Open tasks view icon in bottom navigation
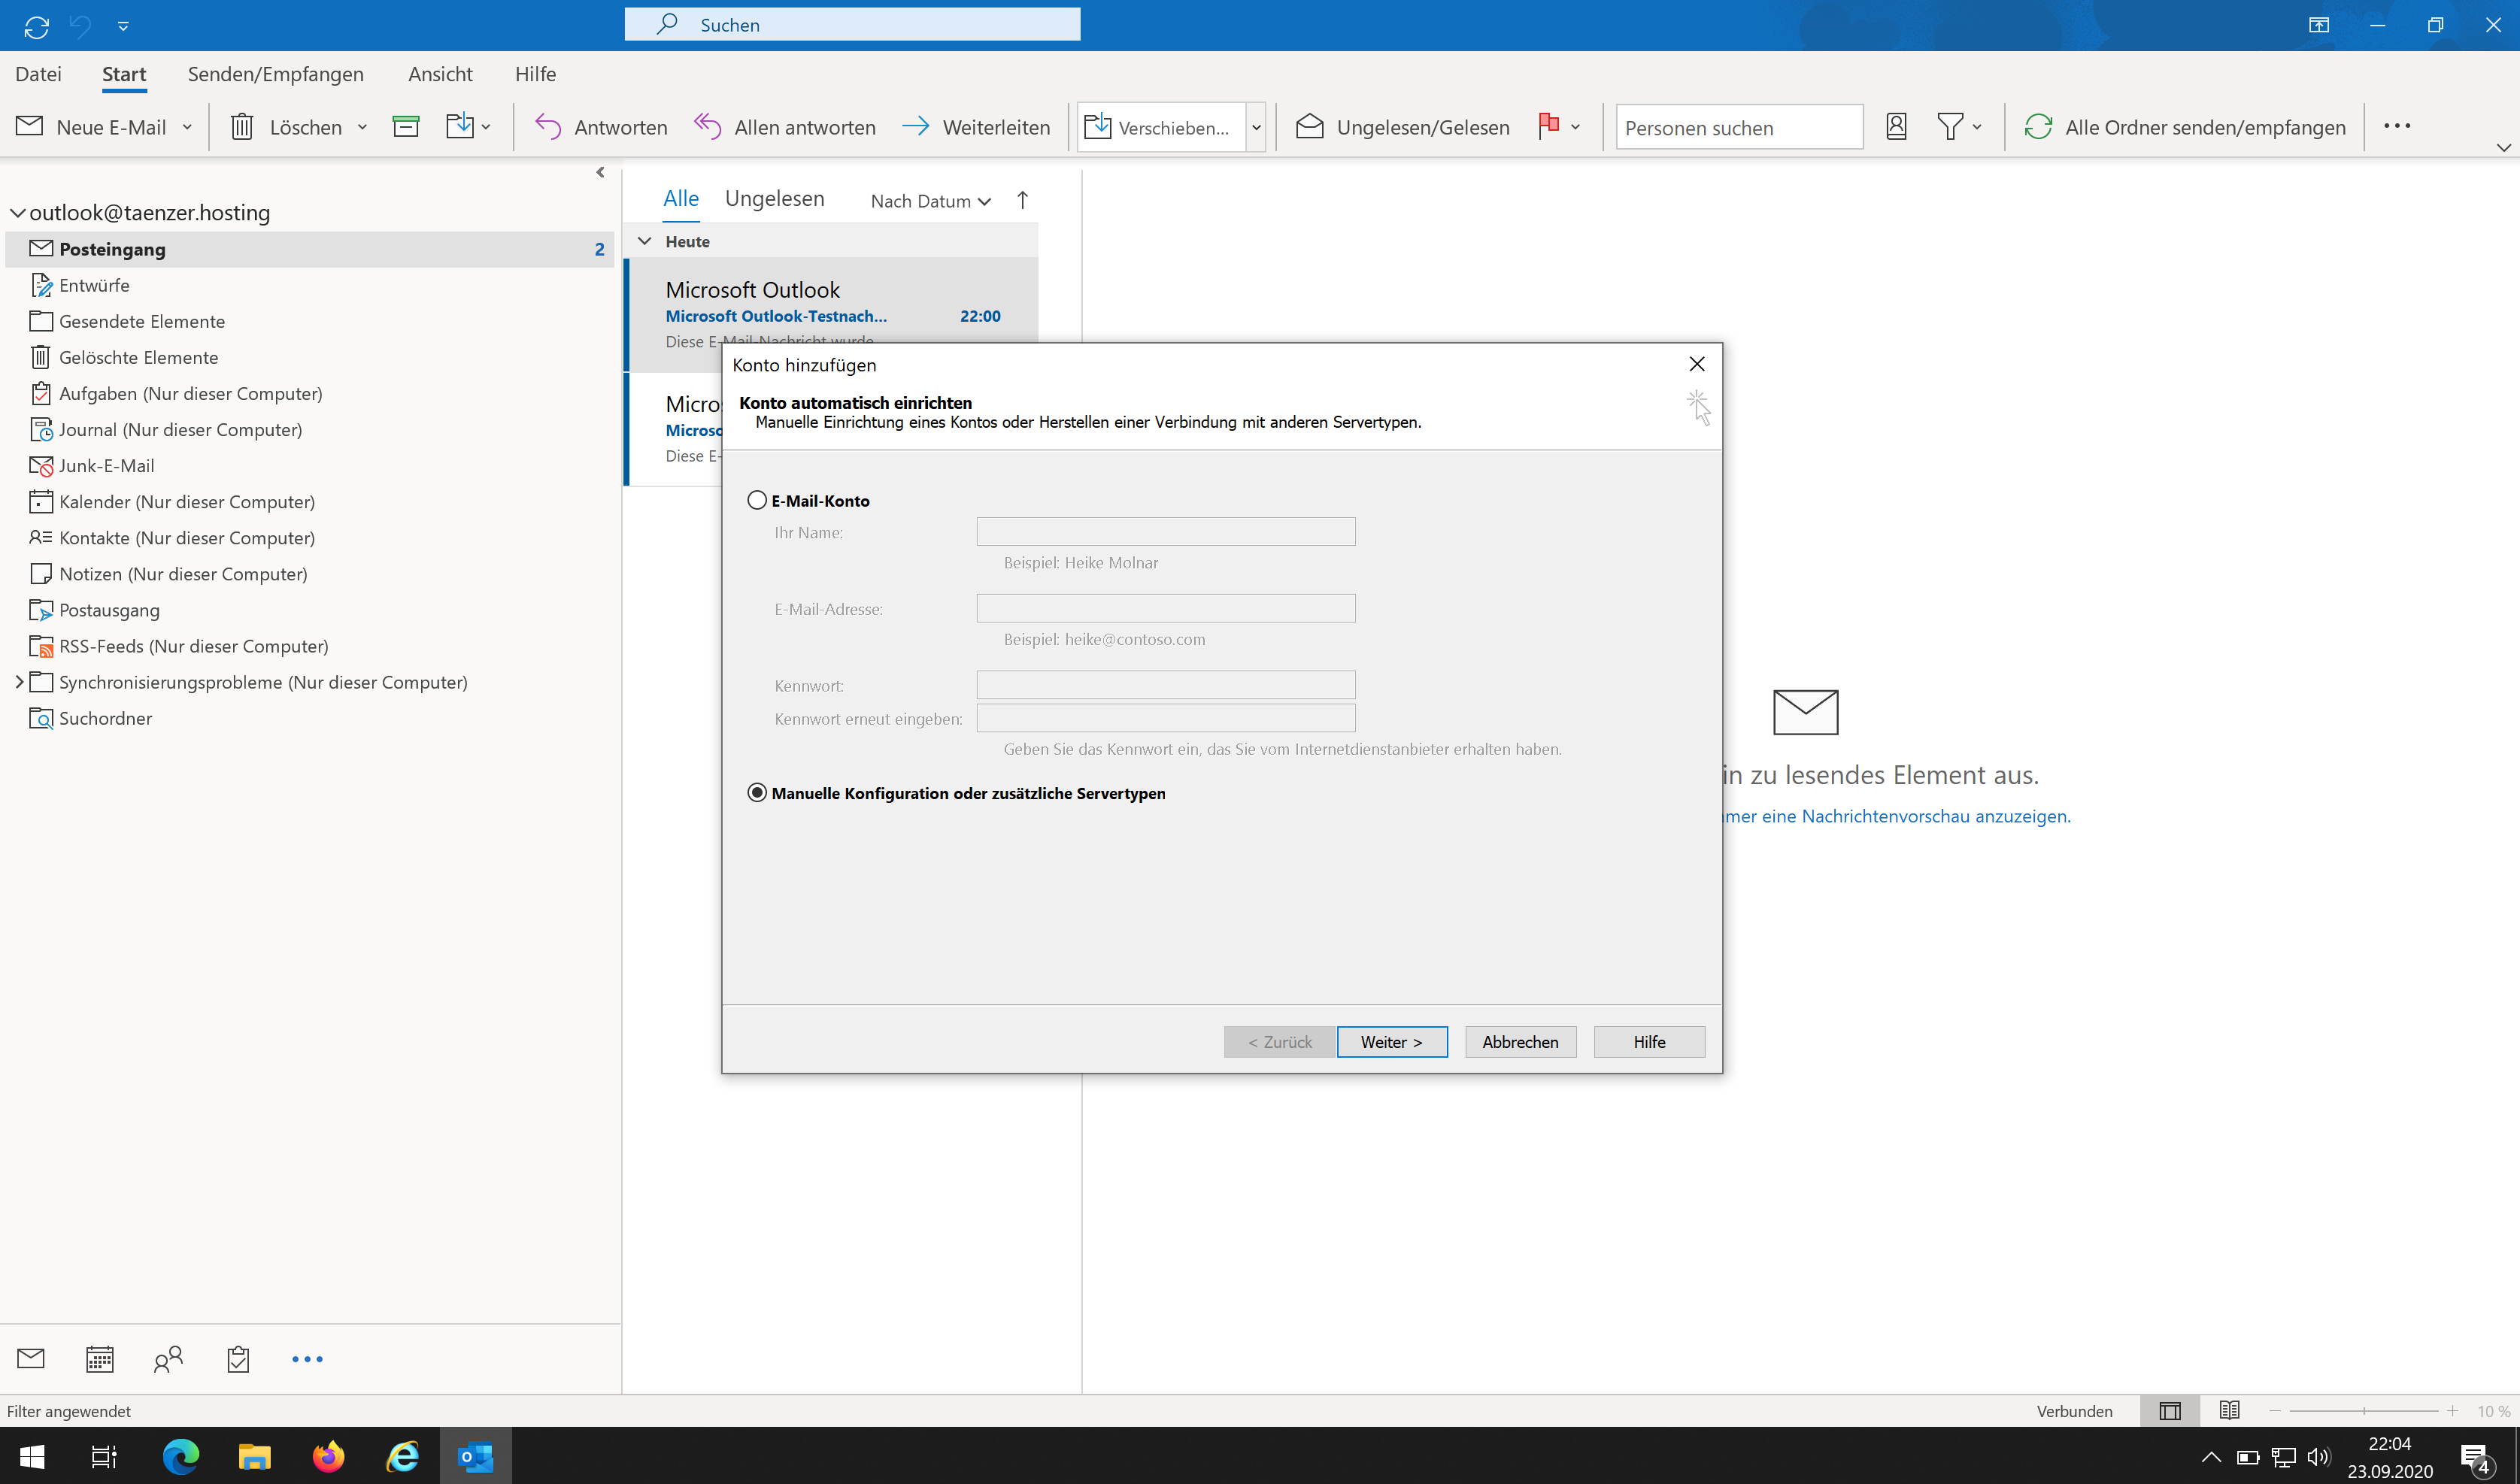Screen dimensions: 2520x1484 [238, 1359]
